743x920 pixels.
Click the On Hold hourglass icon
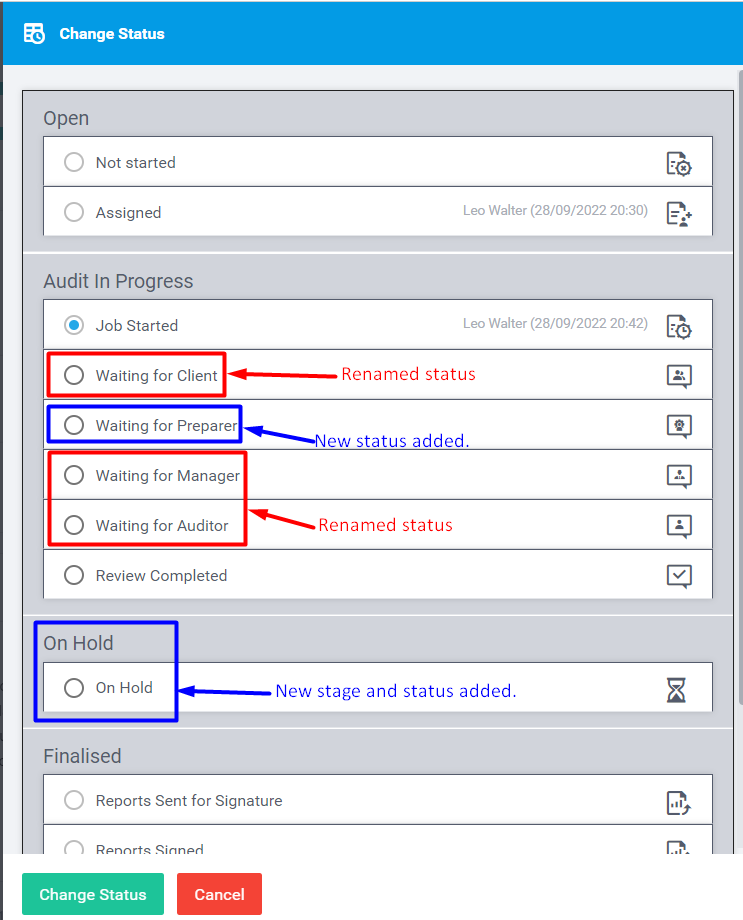pos(676,690)
